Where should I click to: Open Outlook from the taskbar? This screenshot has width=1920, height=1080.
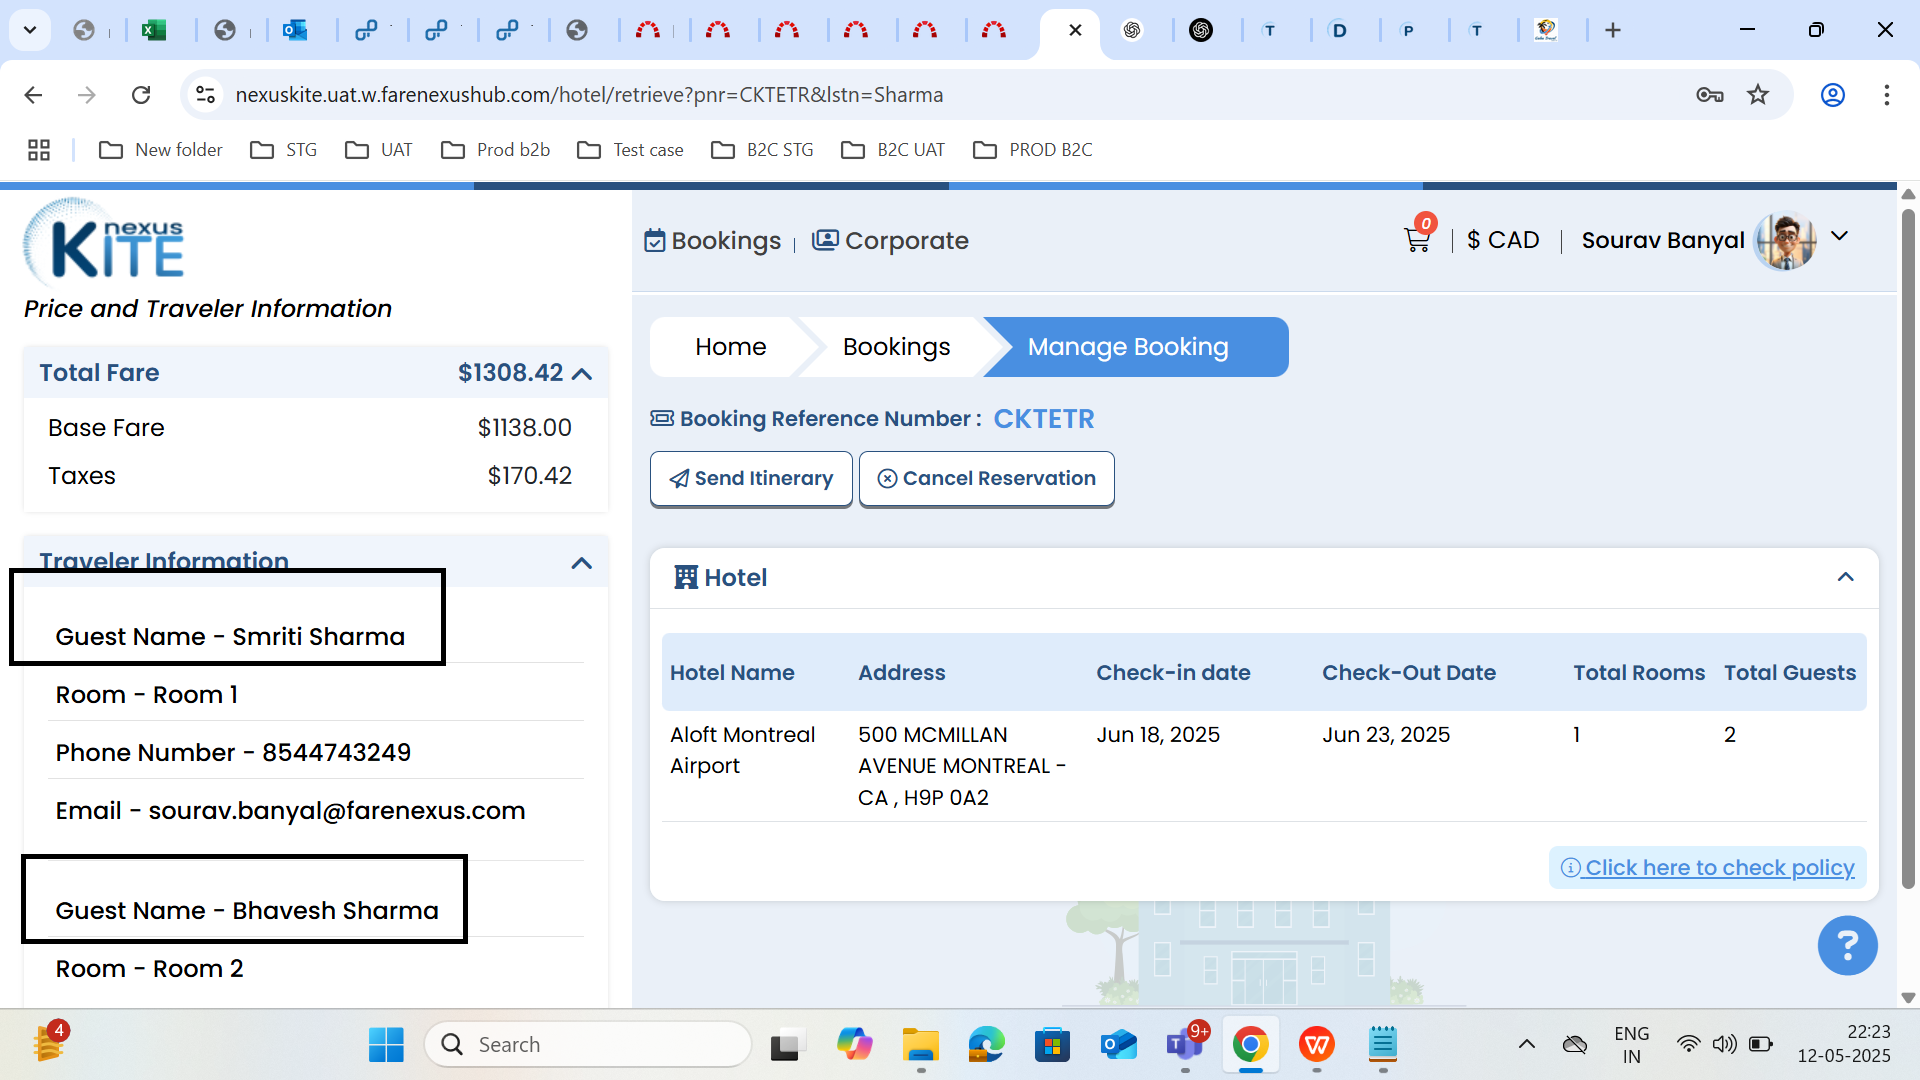[x=1118, y=1045]
